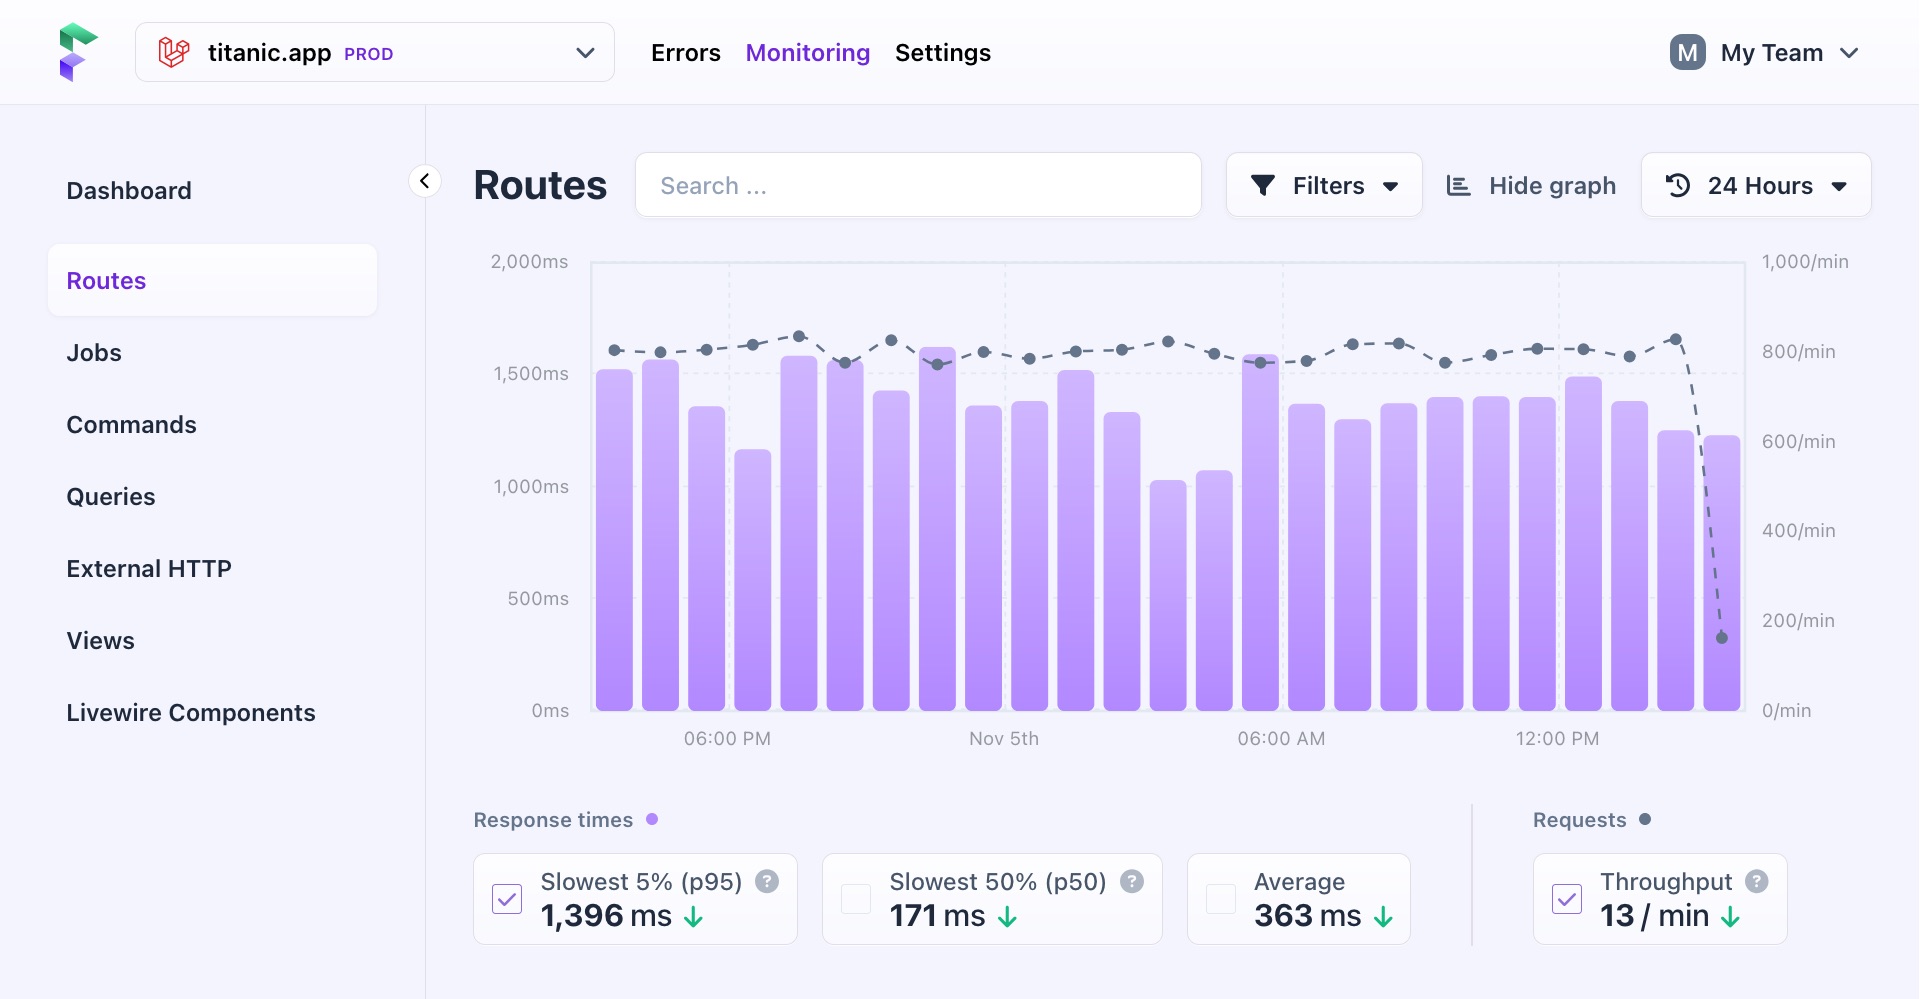Click the Routes search field
1920x999 pixels.
(x=917, y=185)
